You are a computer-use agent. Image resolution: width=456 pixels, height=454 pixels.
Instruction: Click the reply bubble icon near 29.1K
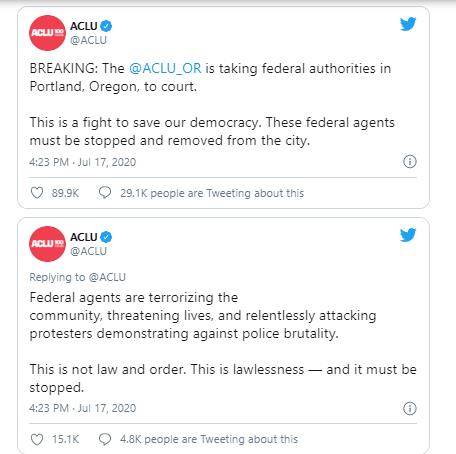pos(105,193)
